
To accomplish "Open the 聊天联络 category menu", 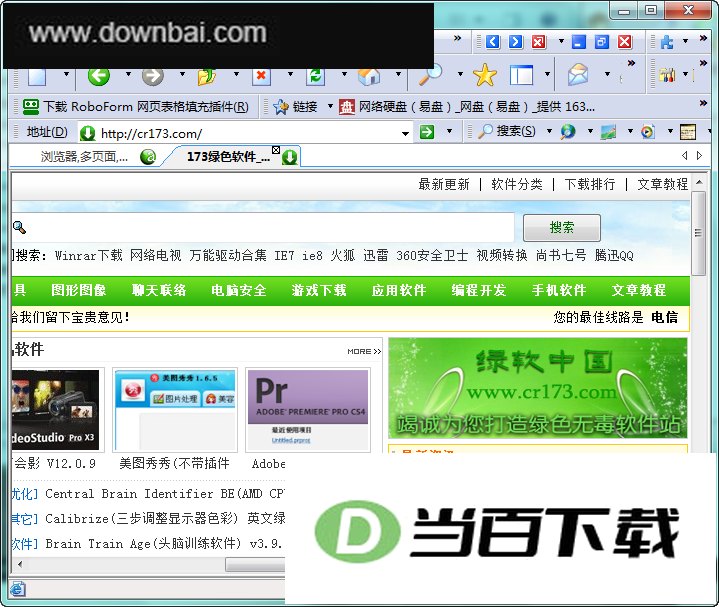I will click(159, 290).
